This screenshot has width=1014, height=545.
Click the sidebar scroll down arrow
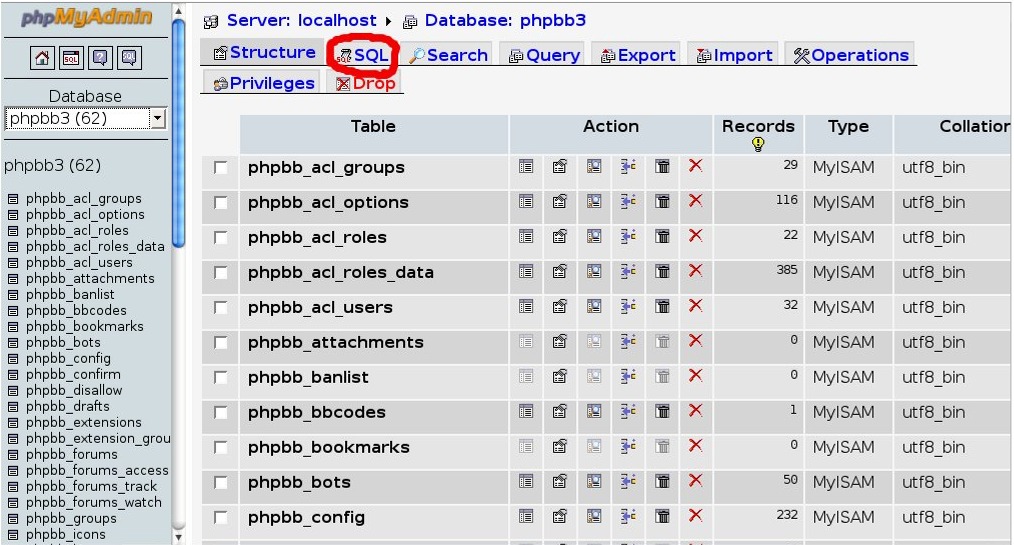[x=178, y=537]
